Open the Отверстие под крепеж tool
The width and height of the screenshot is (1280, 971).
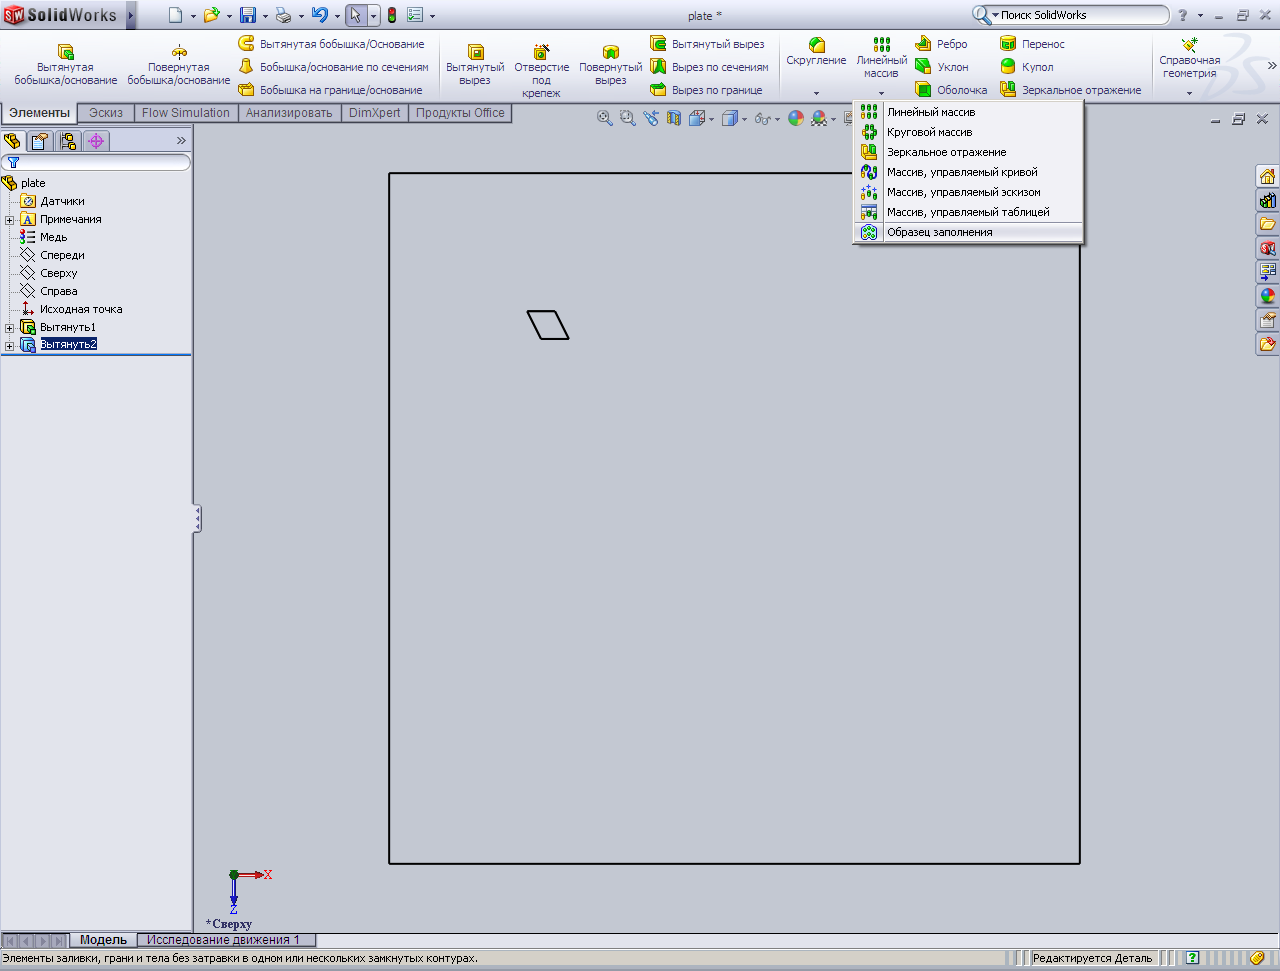(x=541, y=70)
